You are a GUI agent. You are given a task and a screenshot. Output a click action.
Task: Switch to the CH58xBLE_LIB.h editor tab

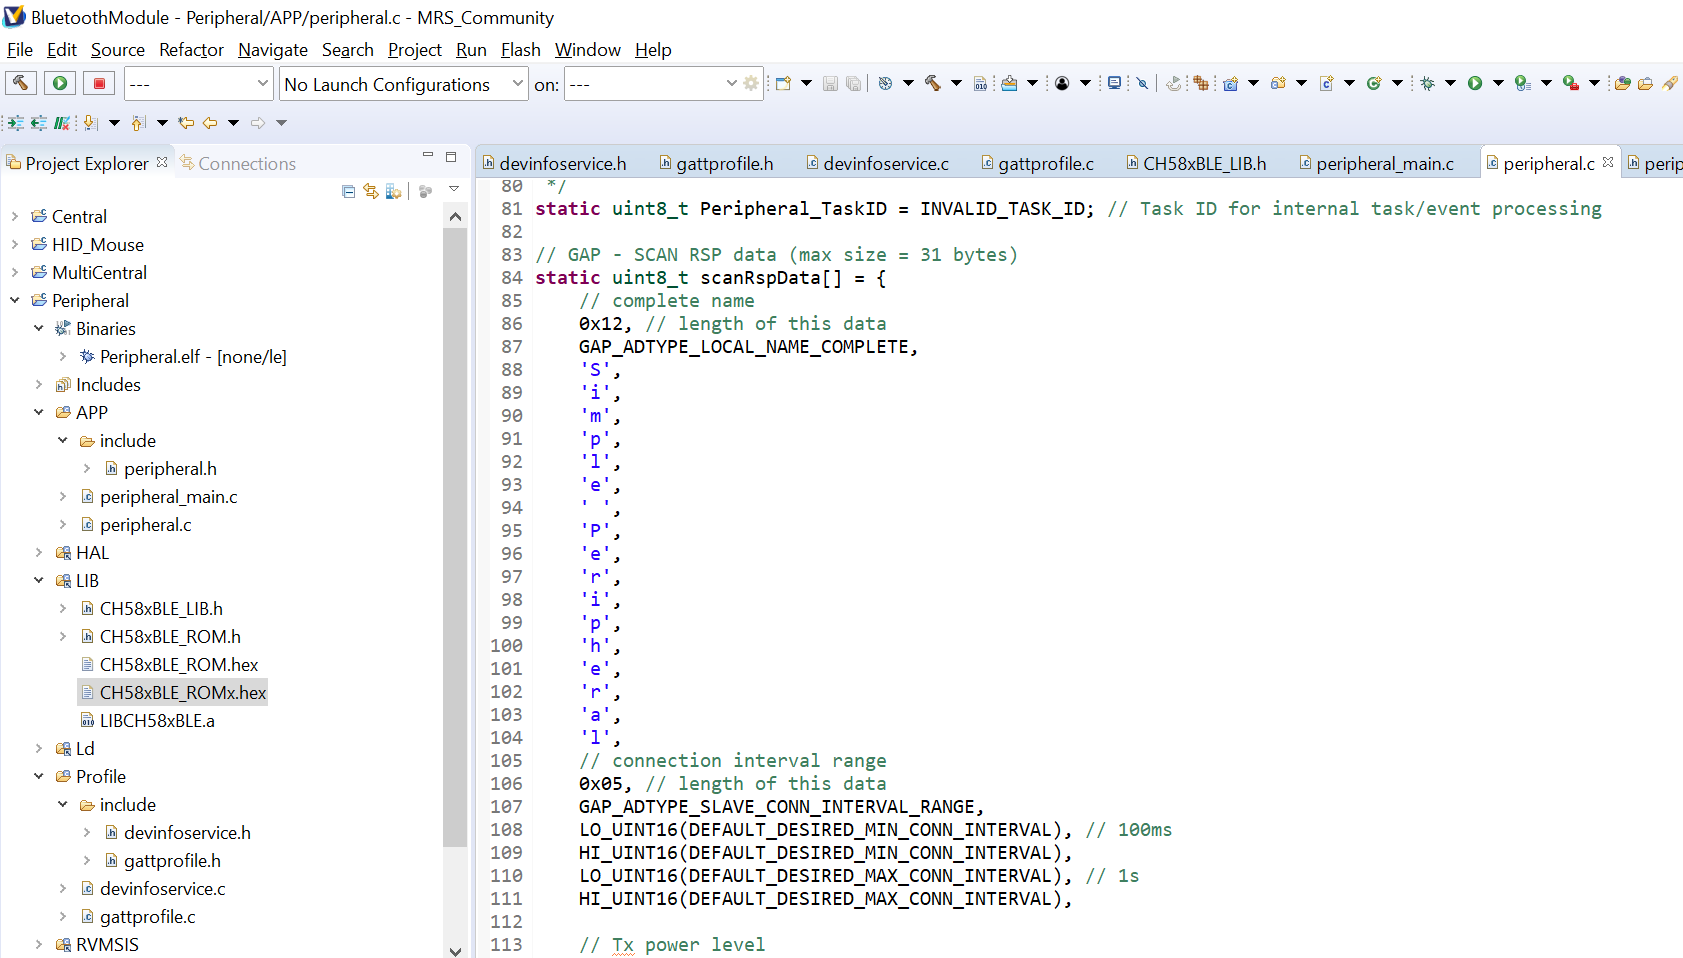tap(1196, 163)
